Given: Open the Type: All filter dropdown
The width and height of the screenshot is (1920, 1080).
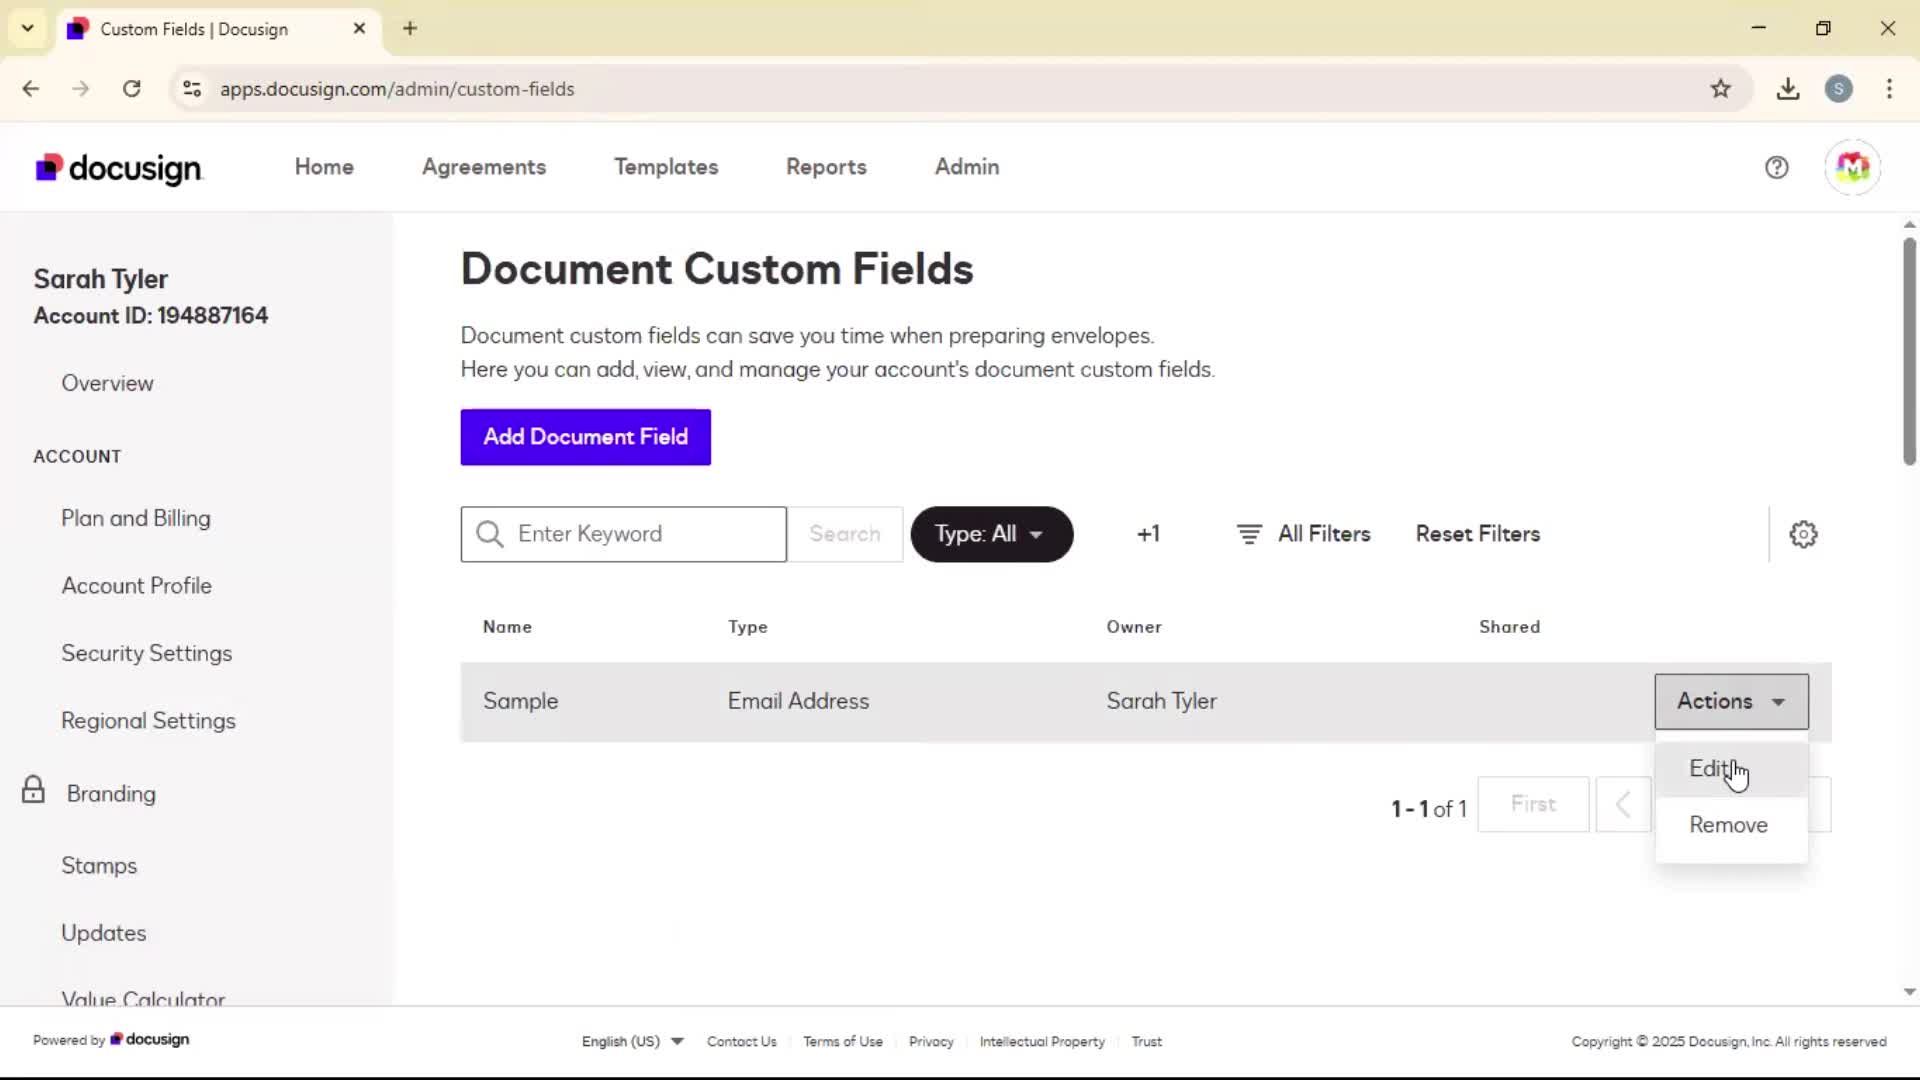Looking at the screenshot, I should [x=991, y=534].
